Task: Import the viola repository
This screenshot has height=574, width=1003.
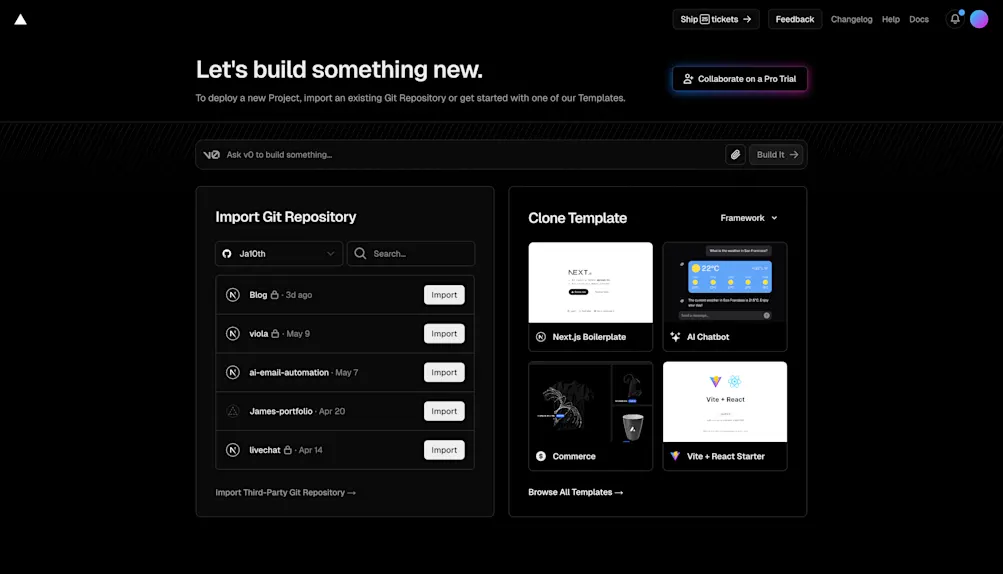Action: (x=444, y=334)
